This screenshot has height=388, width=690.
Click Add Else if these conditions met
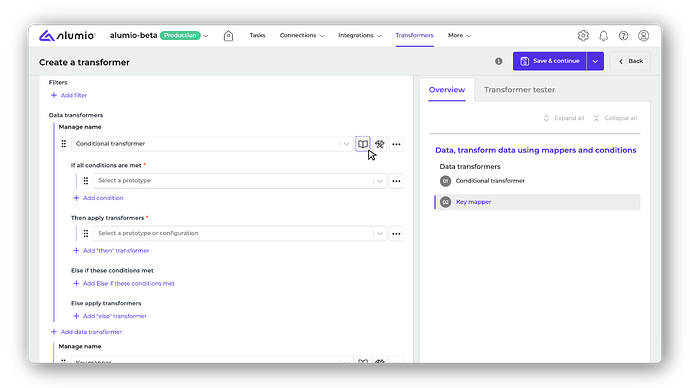124,283
